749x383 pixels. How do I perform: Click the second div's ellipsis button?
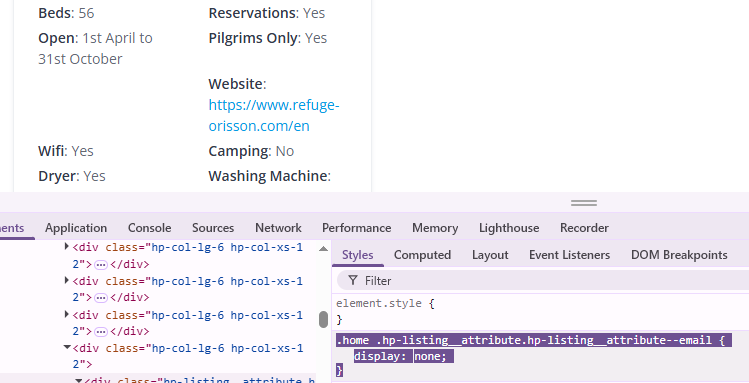100,298
